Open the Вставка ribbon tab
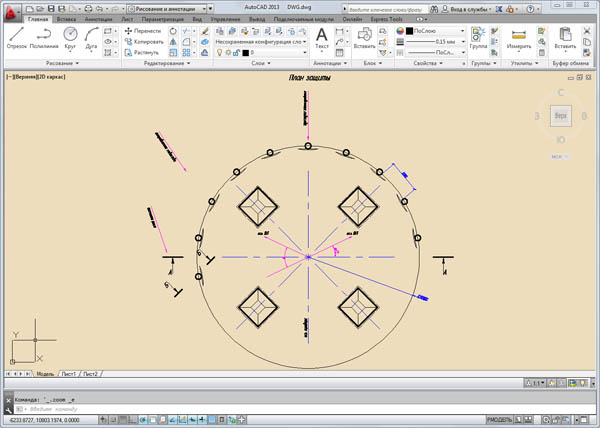 [x=68, y=19]
